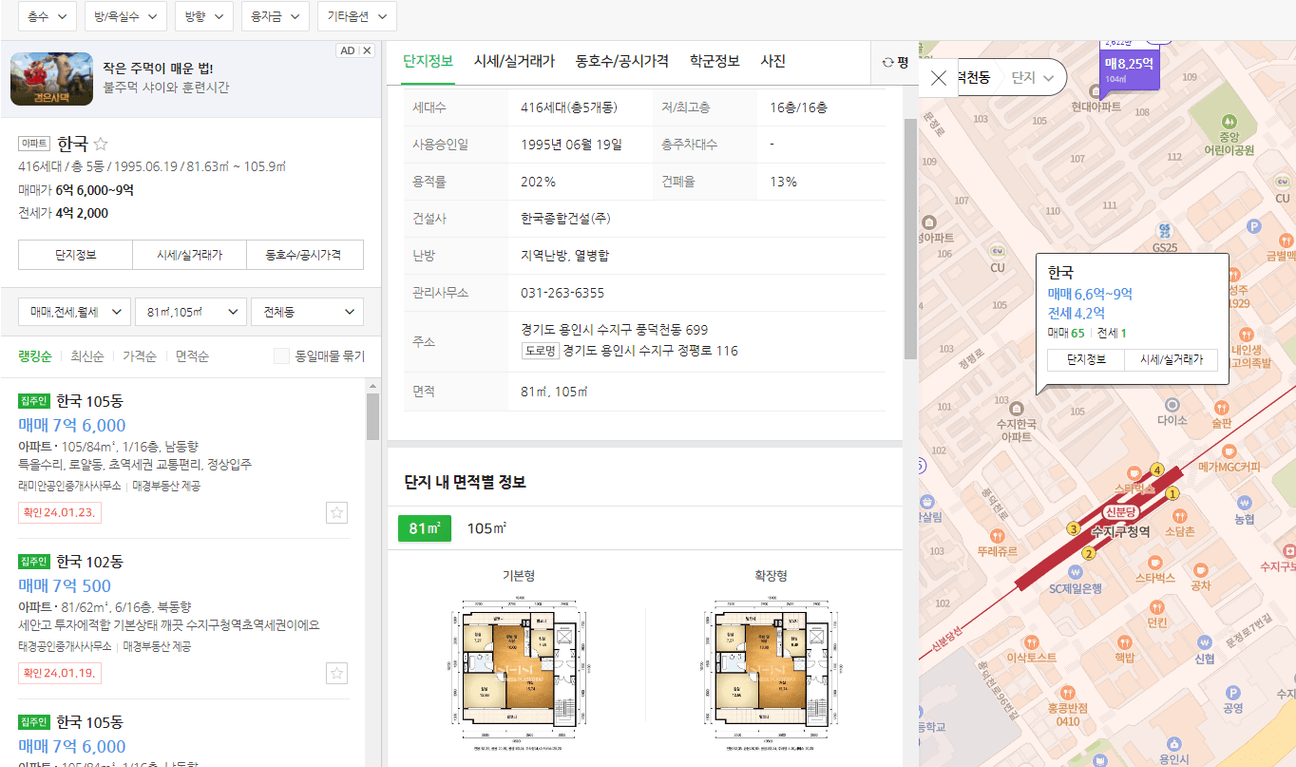
Task: Switch to the 동호수/공시가격 tab
Action: coord(622,61)
